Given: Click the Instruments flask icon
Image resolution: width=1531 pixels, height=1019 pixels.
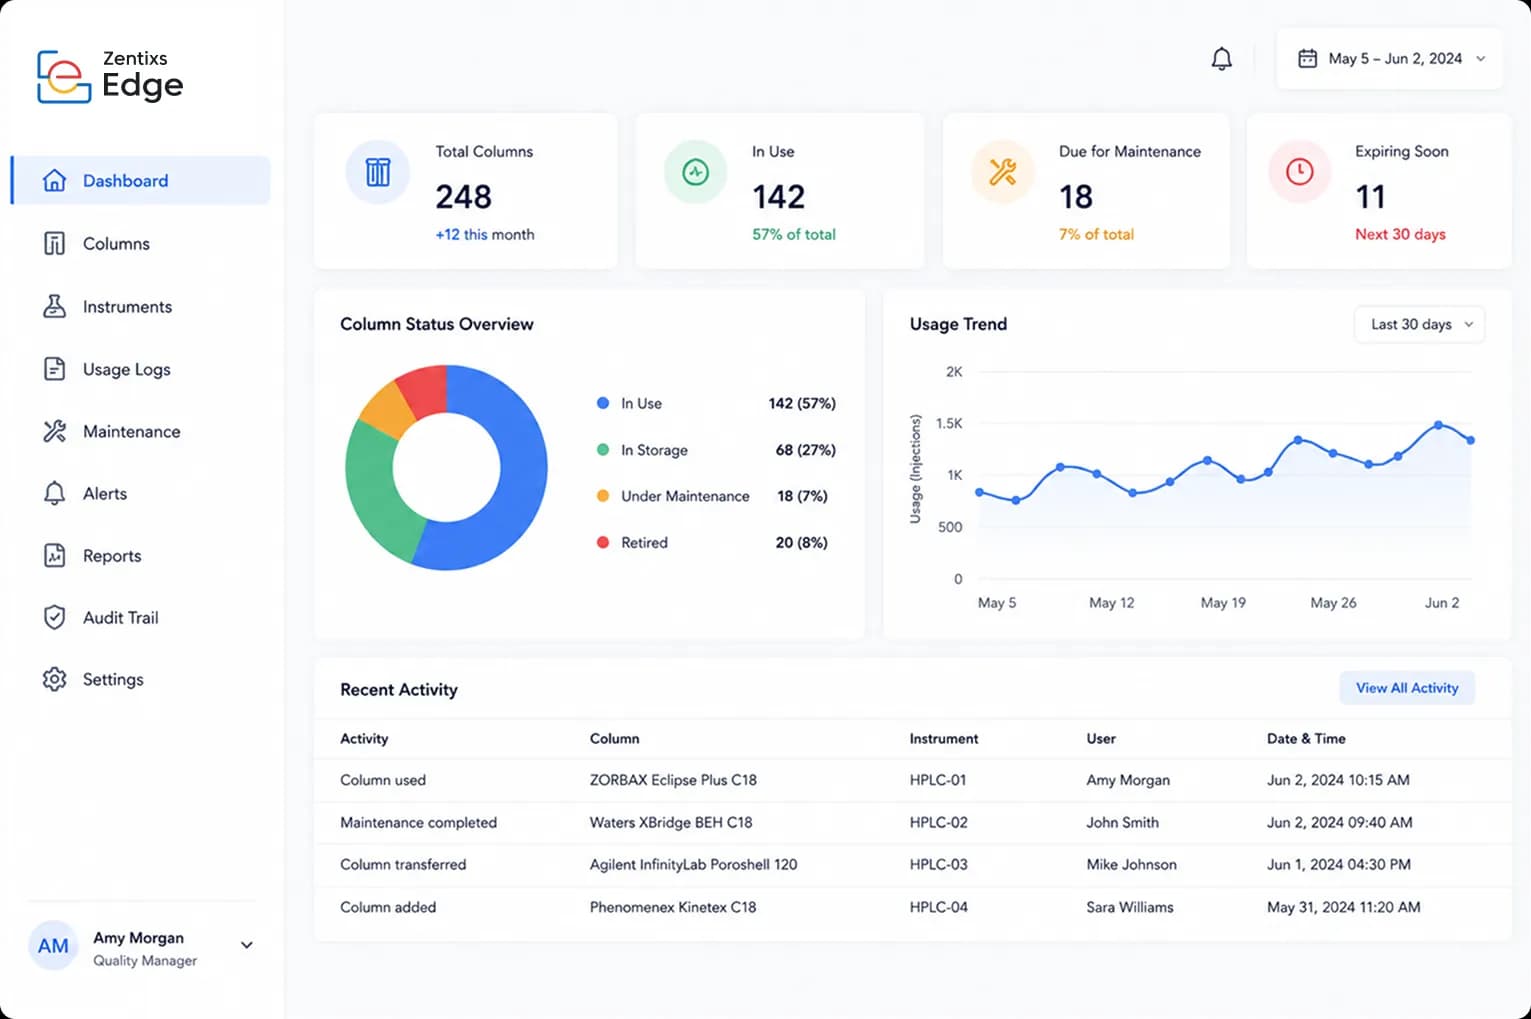Looking at the screenshot, I should (55, 306).
